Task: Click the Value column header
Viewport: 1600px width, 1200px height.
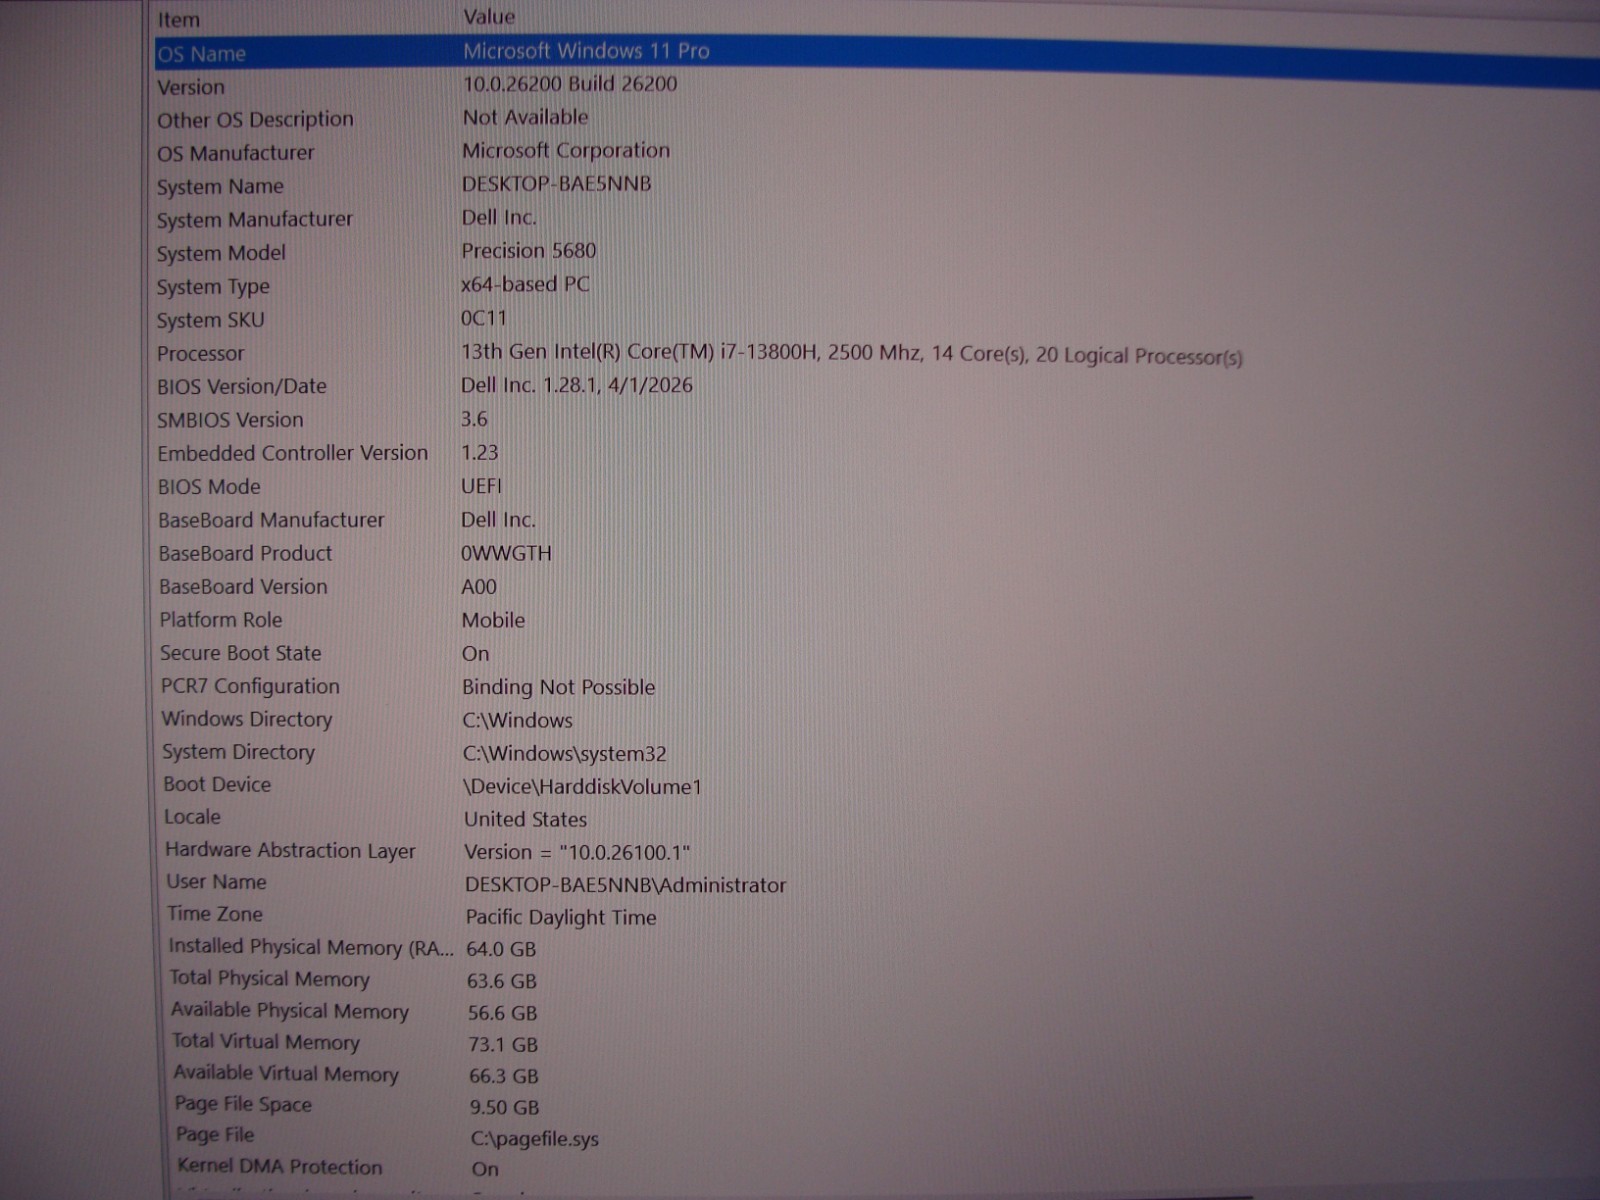Action: [x=489, y=17]
